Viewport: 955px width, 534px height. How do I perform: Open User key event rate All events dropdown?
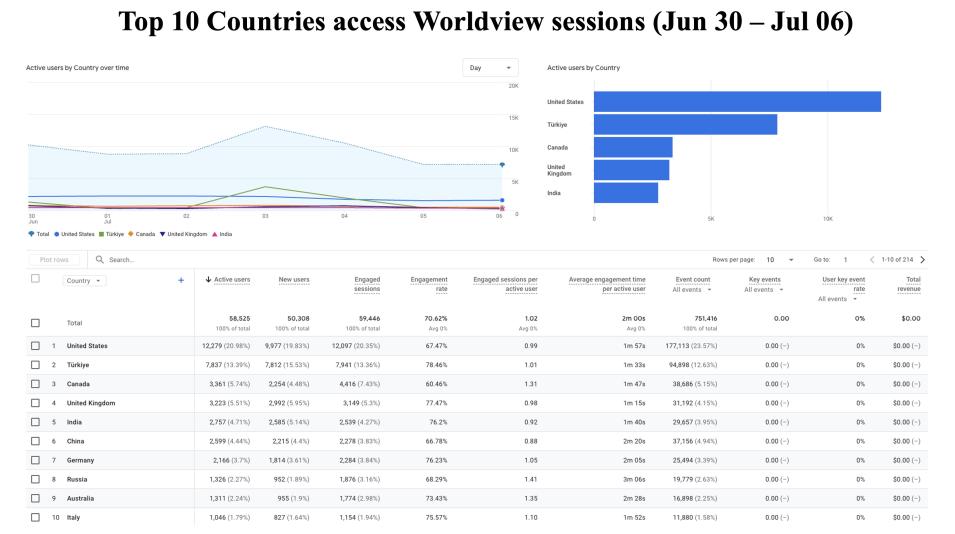click(837, 299)
